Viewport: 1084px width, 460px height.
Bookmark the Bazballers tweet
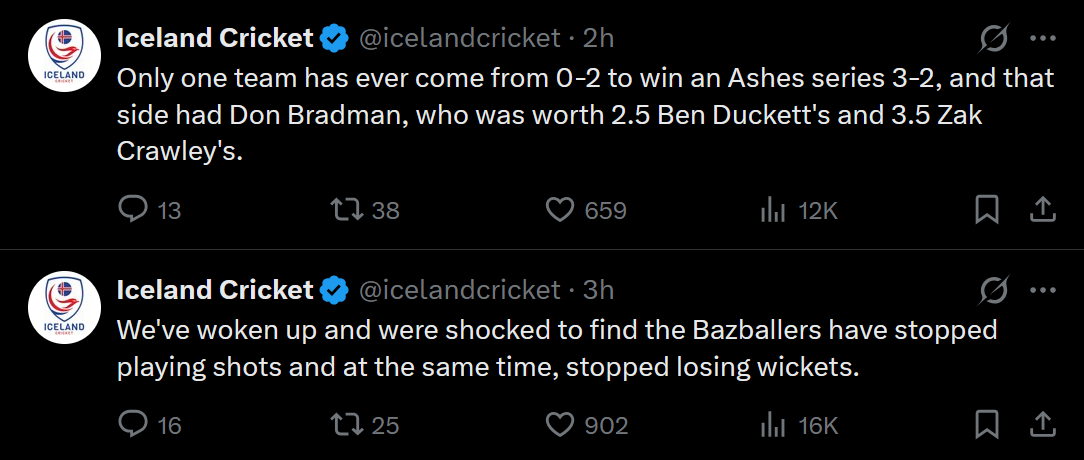pos(987,425)
